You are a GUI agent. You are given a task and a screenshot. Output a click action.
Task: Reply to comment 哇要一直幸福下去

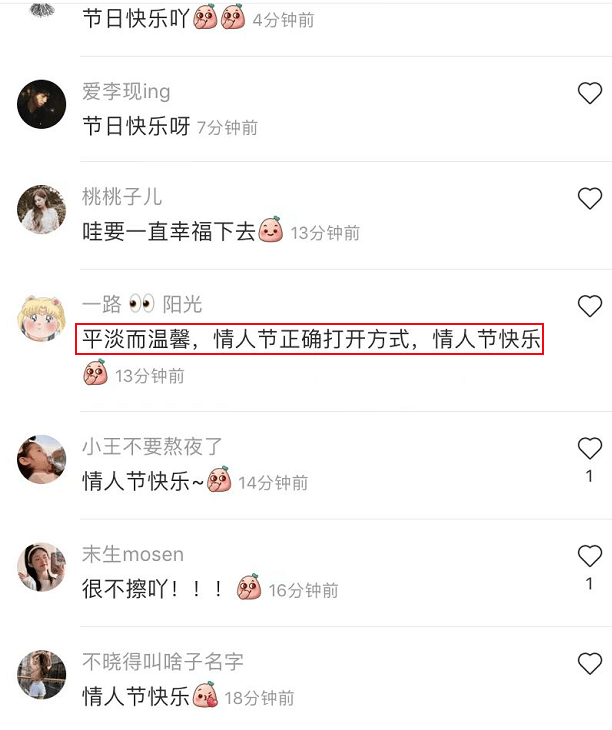[169, 231]
